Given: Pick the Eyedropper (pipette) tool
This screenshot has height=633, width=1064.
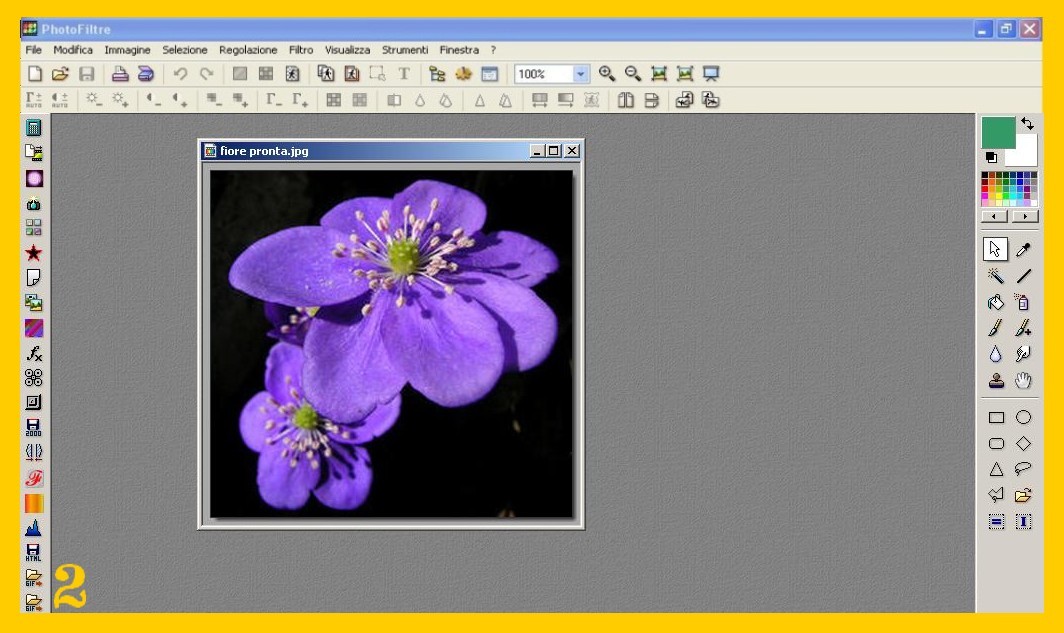Looking at the screenshot, I should 1023,250.
